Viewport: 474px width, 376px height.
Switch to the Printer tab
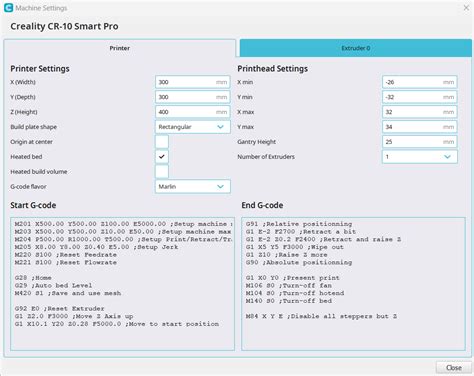(x=120, y=48)
